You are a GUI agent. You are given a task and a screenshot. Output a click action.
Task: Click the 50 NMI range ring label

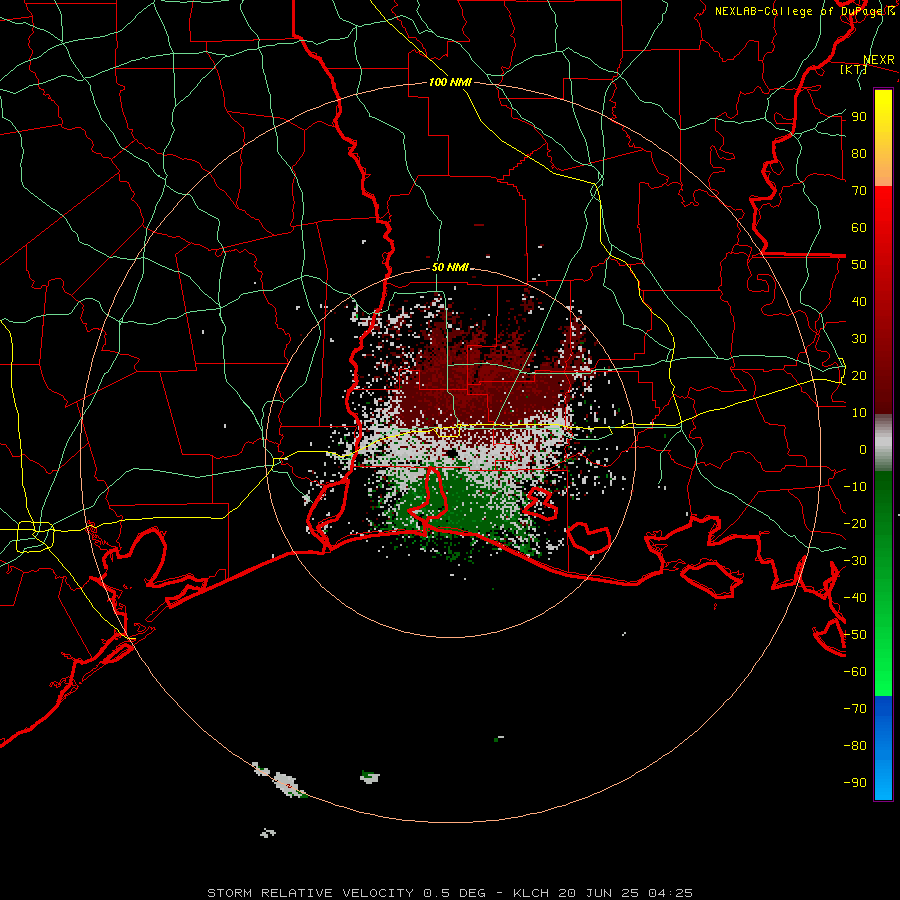click(450, 267)
